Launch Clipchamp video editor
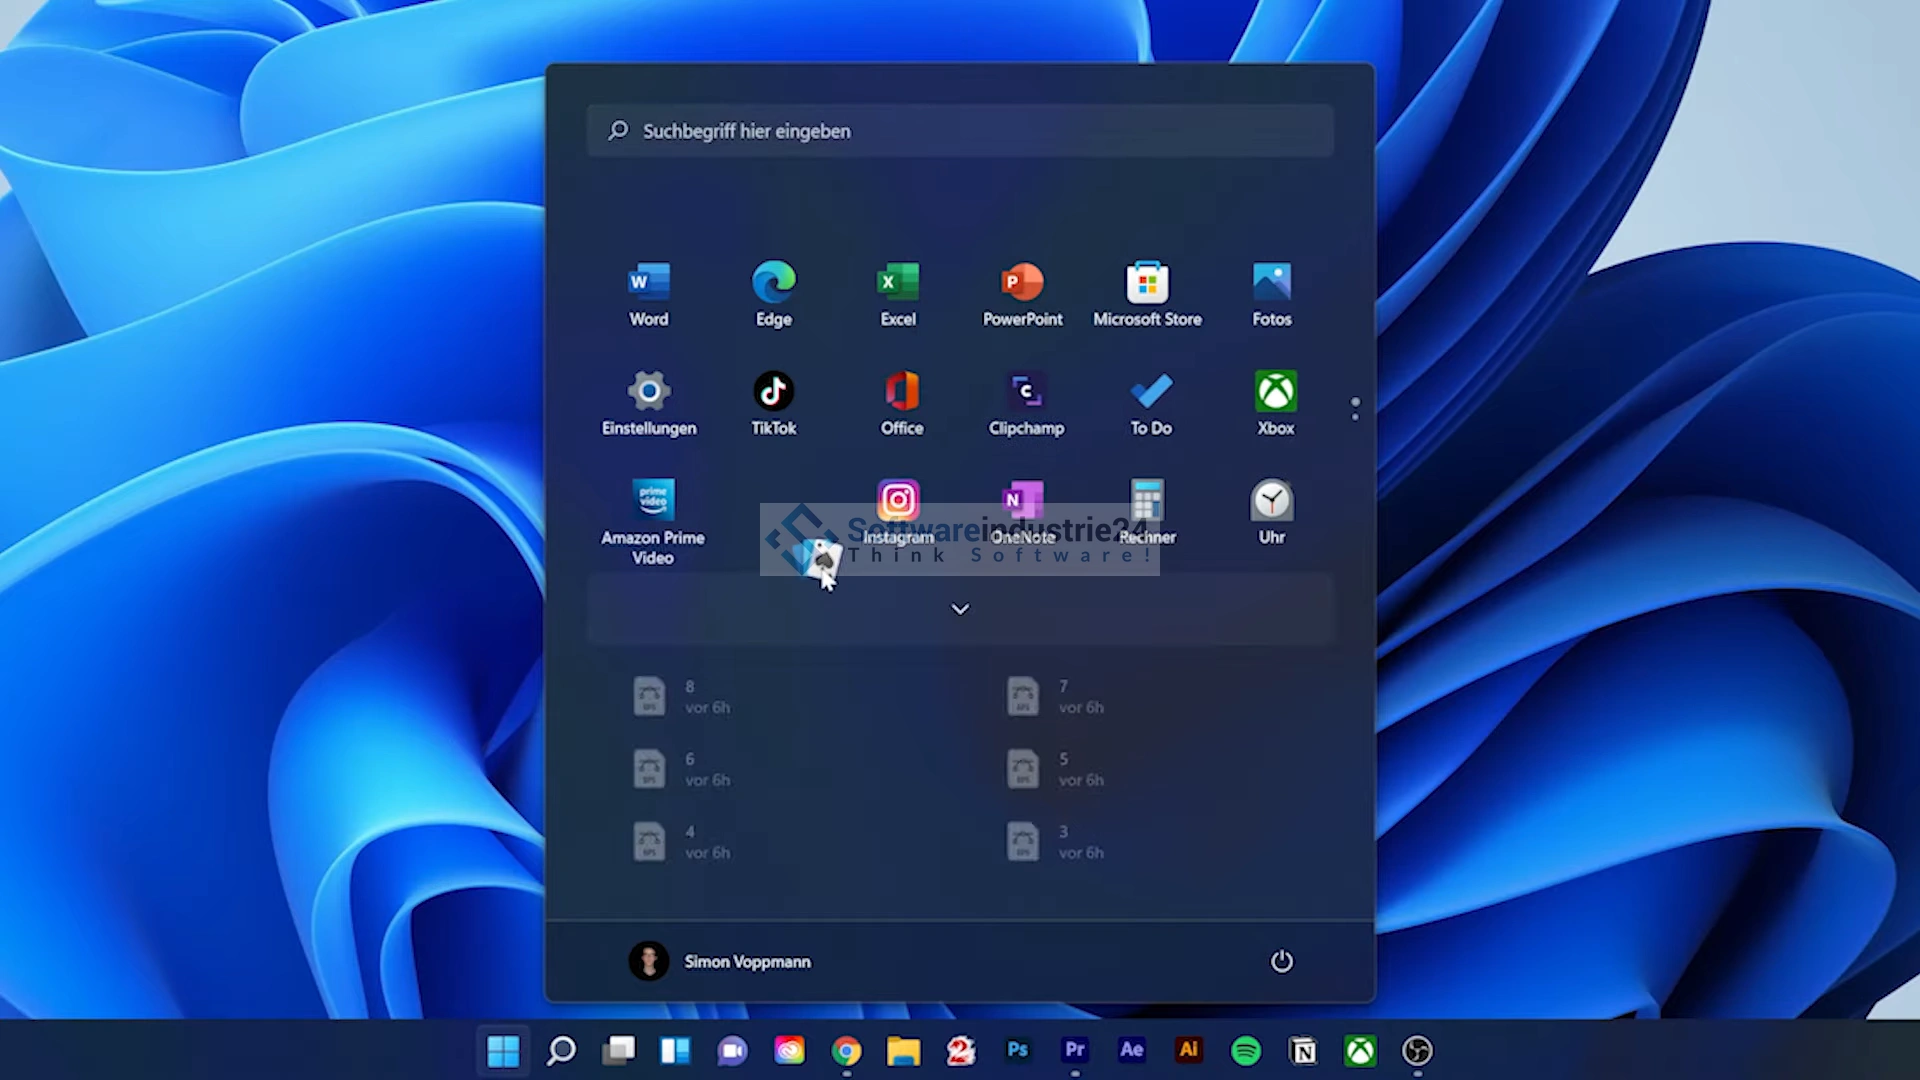 pos(1026,402)
